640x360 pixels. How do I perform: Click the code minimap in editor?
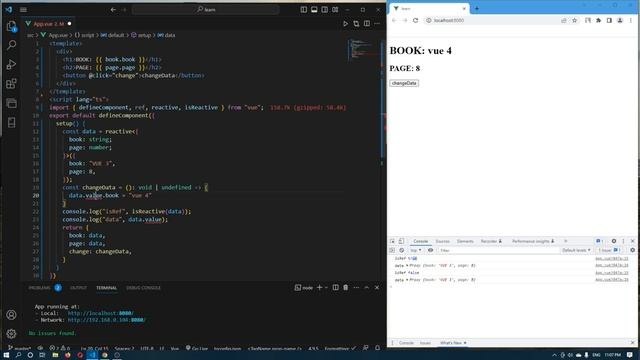pos(363,49)
